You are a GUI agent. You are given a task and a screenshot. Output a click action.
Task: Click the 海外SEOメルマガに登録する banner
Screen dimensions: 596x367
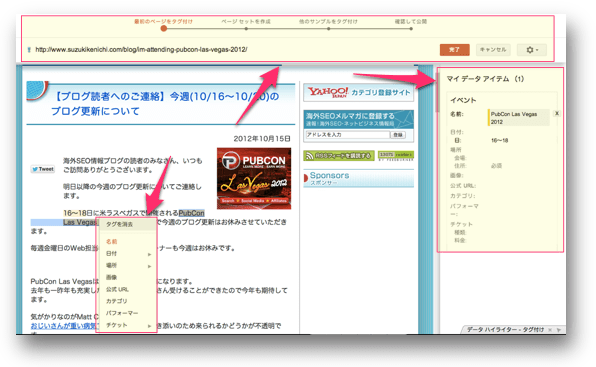pos(358,119)
